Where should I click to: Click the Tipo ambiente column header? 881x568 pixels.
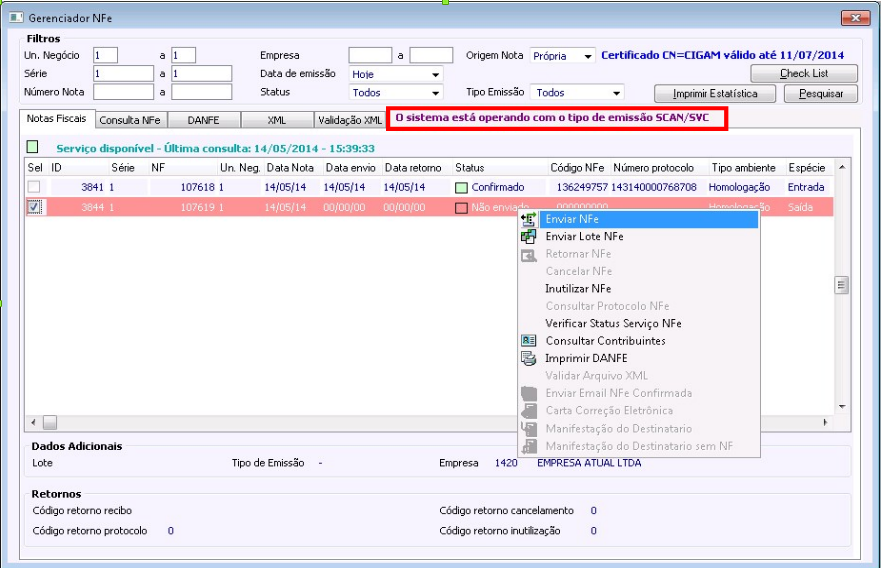pyautogui.click(x=746, y=168)
